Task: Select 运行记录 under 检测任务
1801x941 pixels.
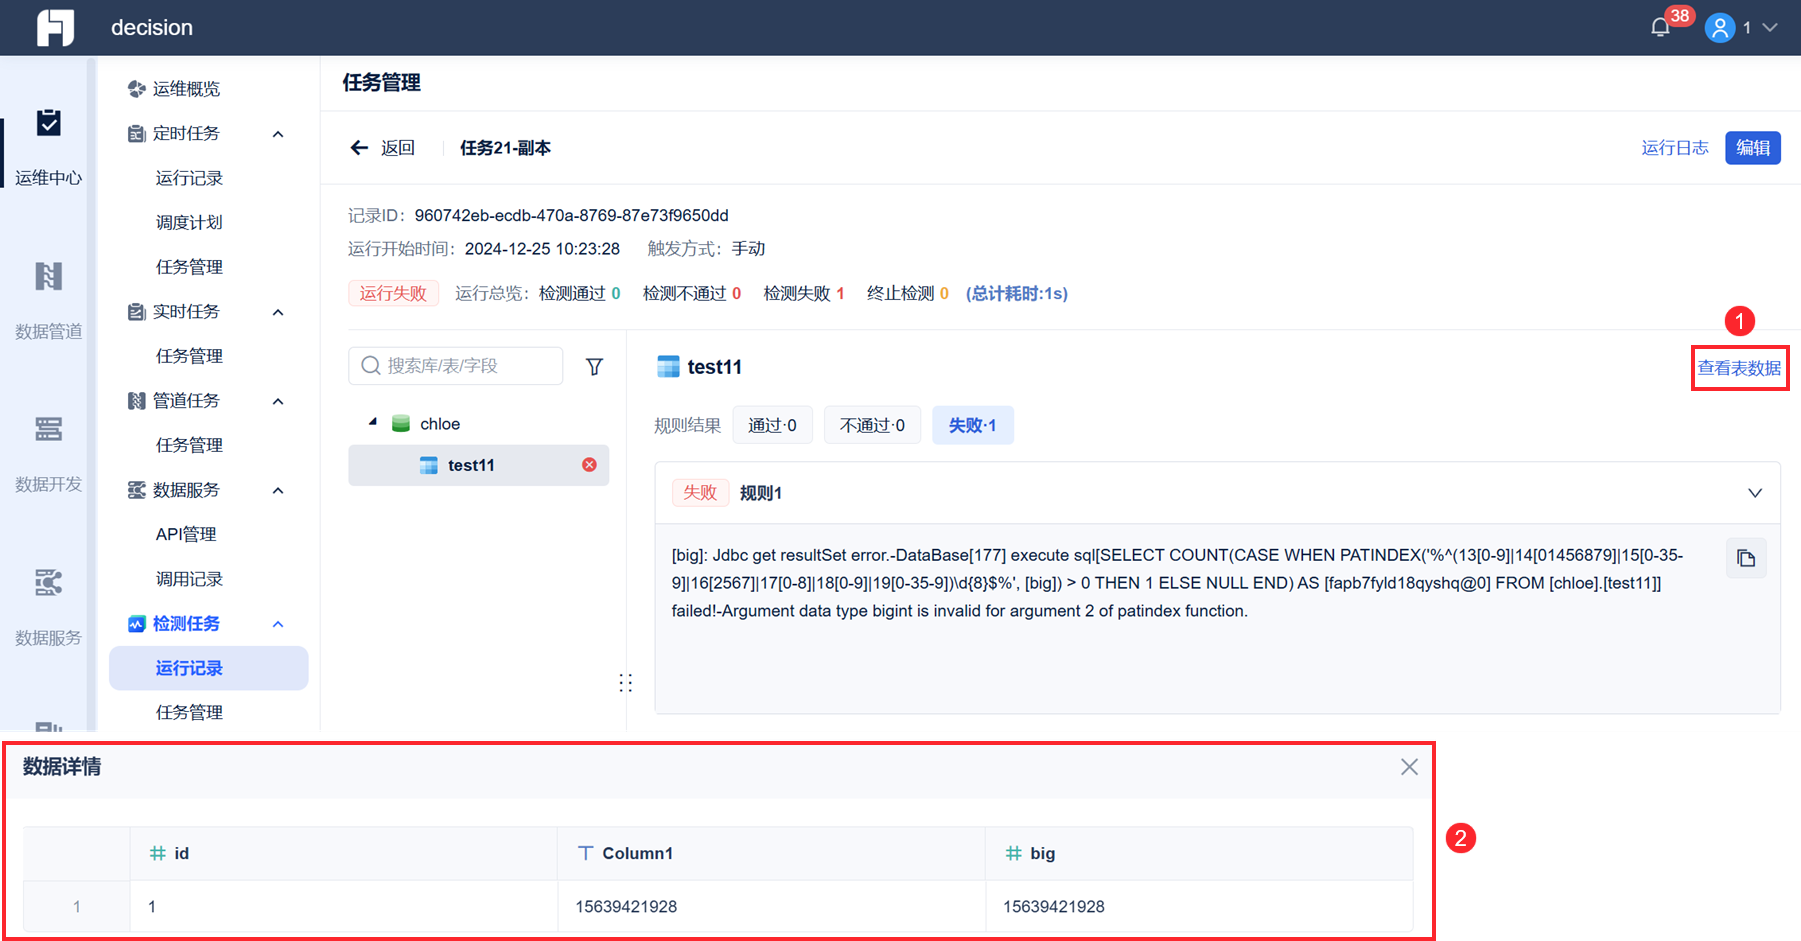Action: 209,668
